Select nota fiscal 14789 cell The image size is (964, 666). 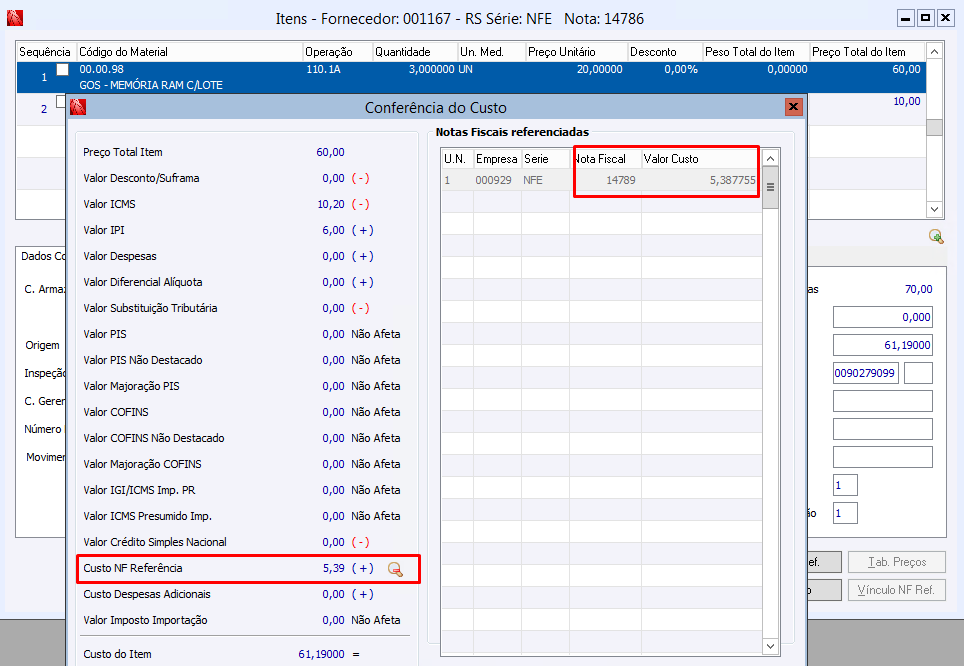pos(606,180)
